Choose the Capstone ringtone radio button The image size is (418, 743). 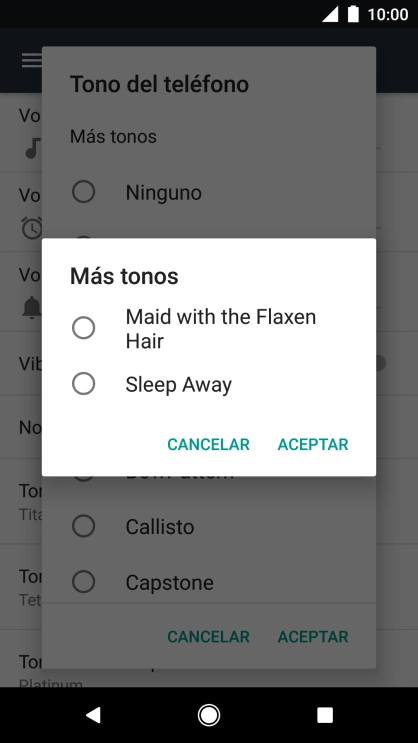[x=83, y=581]
